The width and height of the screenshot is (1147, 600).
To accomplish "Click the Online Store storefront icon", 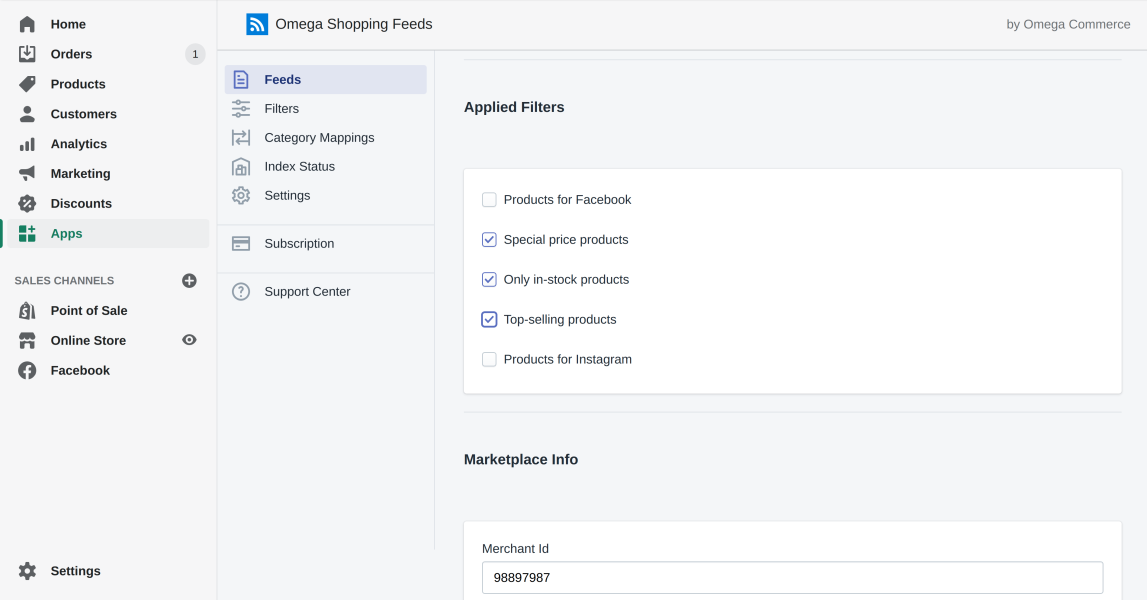I will [27, 341].
